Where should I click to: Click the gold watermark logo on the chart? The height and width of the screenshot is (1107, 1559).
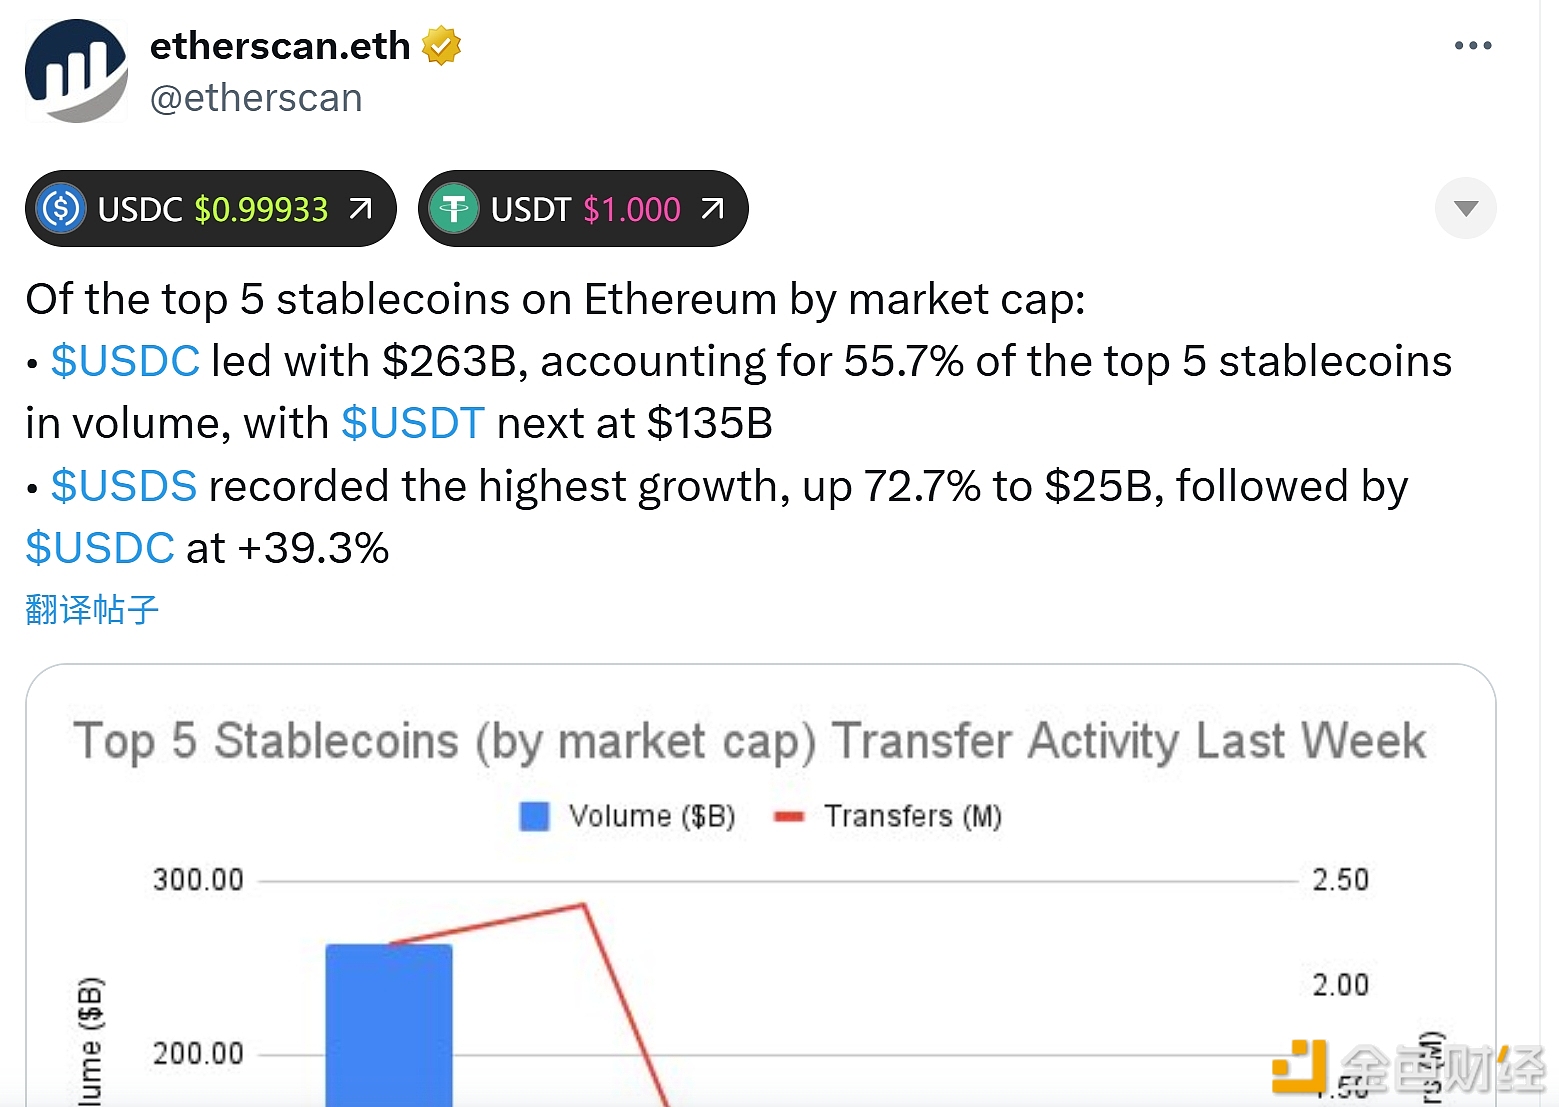click(1300, 1066)
